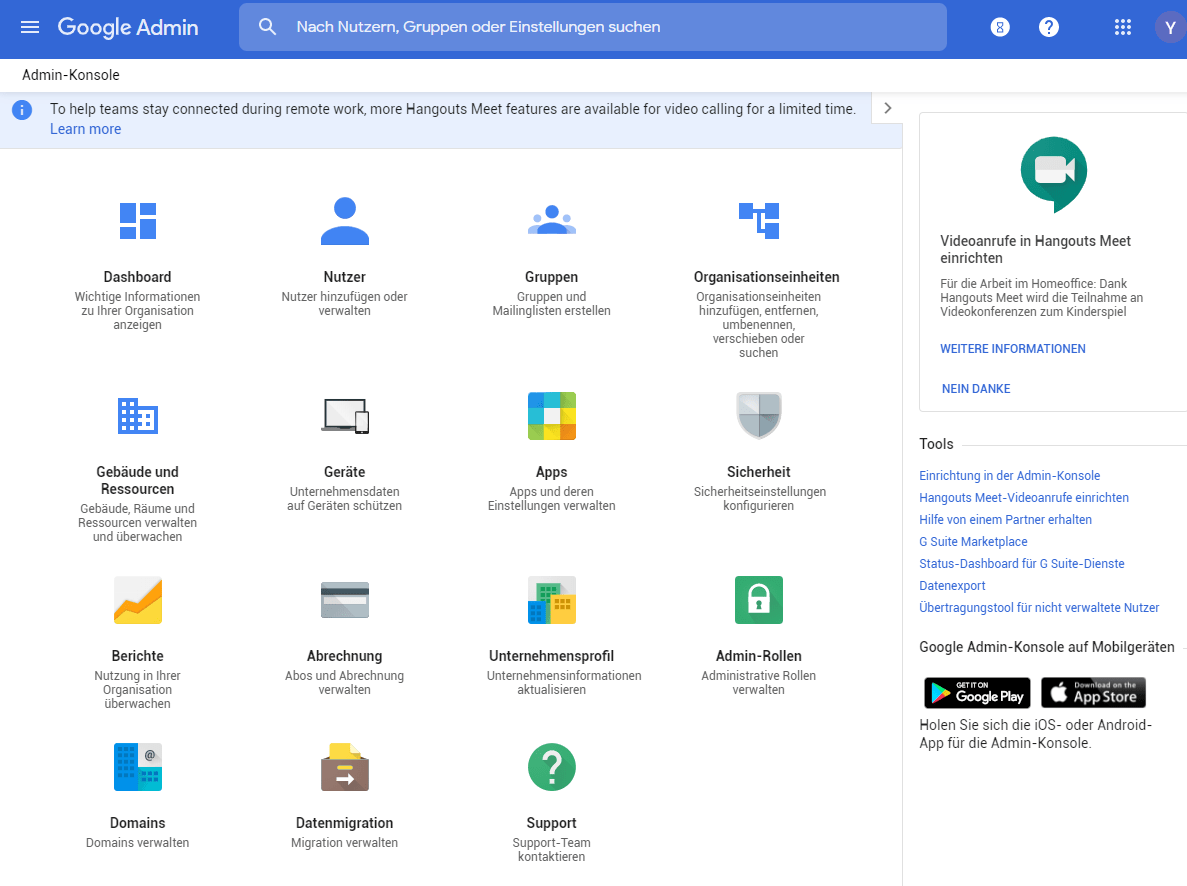Open the Y account avatar
Screen dimensions: 1187x886
pyautogui.click(x=1169, y=27)
